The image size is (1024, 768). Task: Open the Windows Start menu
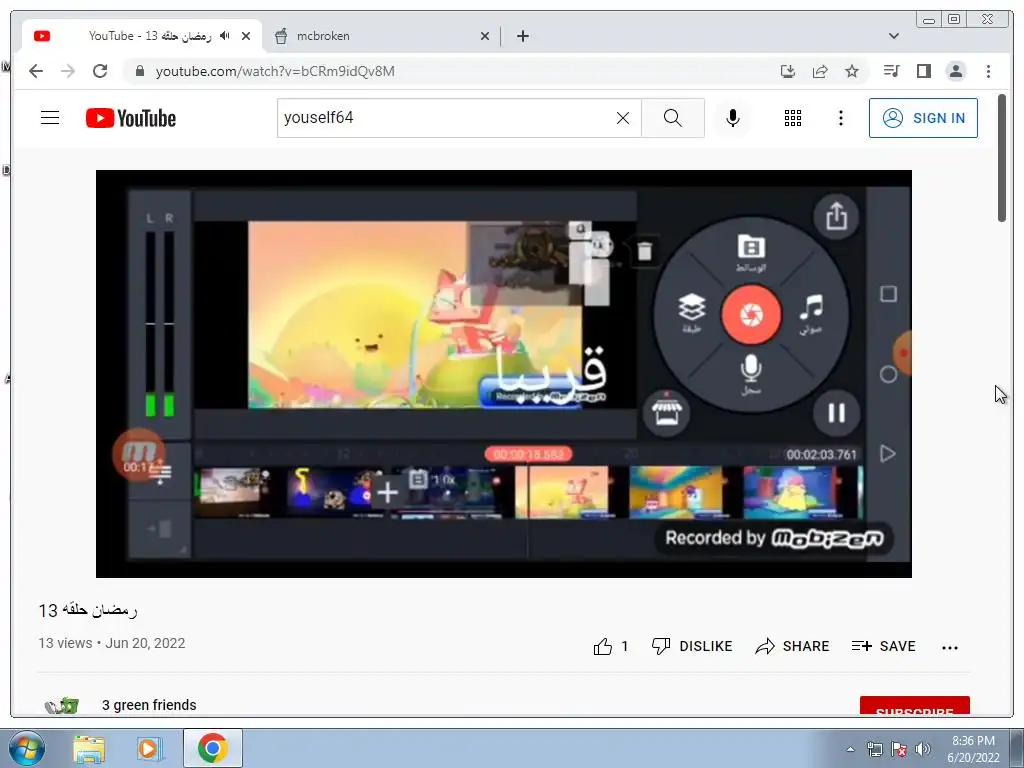26,748
